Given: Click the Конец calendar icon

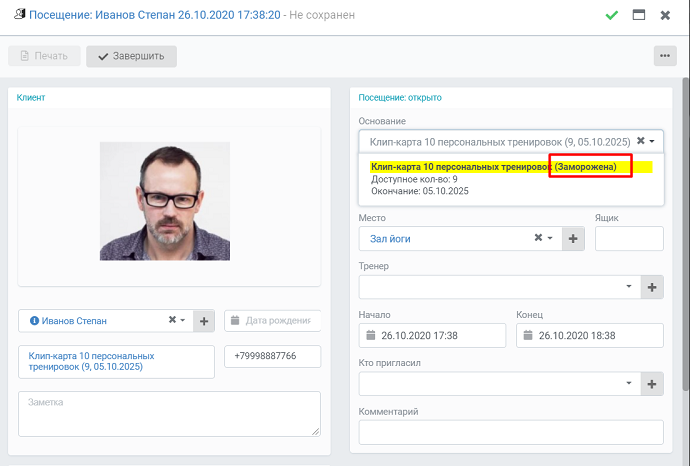Looking at the screenshot, I should pyautogui.click(x=528, y=335).
